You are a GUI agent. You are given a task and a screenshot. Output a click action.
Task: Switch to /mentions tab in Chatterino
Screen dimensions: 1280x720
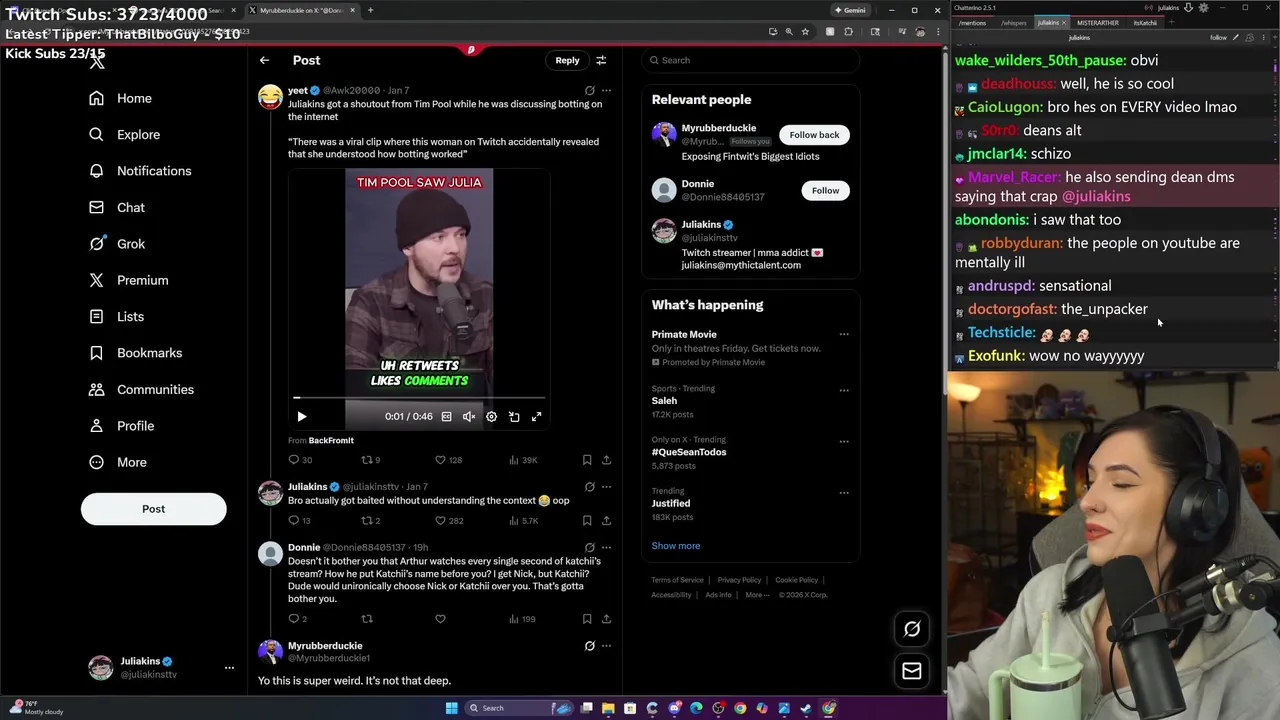(x=972, y=22)
